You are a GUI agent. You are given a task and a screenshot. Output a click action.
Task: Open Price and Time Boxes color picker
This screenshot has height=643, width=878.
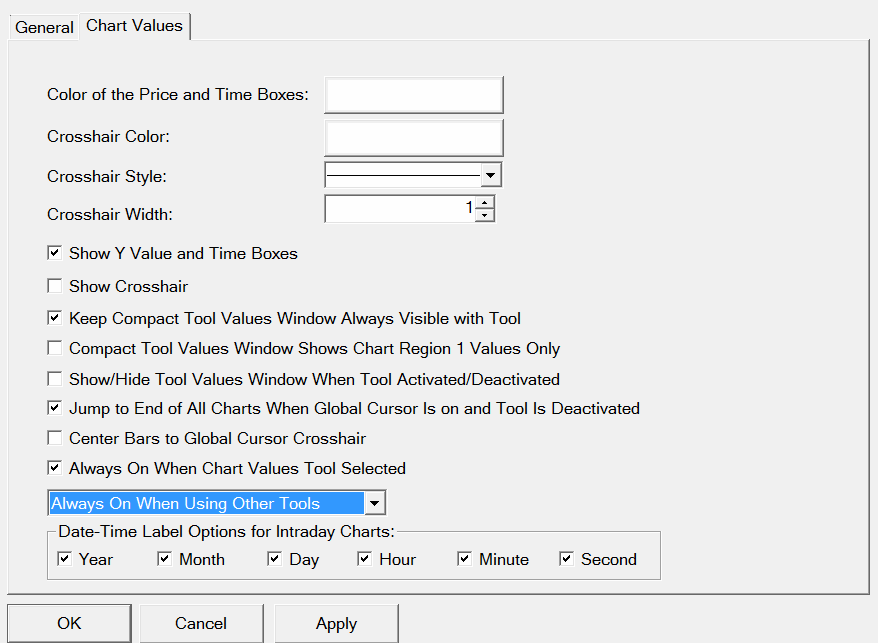coord(413,95)
